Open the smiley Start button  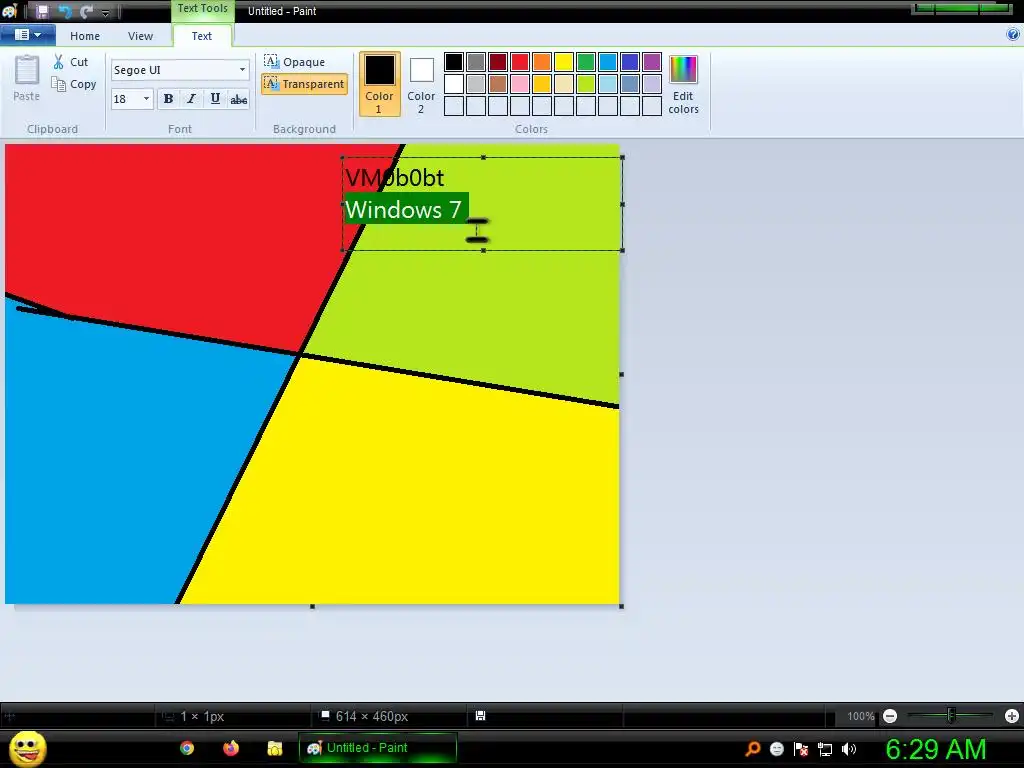click(x=28, y=748)
